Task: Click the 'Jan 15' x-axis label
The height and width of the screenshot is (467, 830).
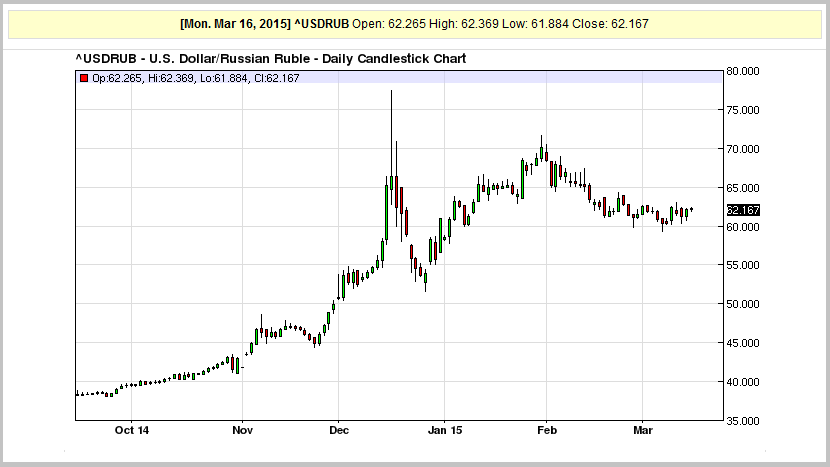Action: [x=445, y=430]
